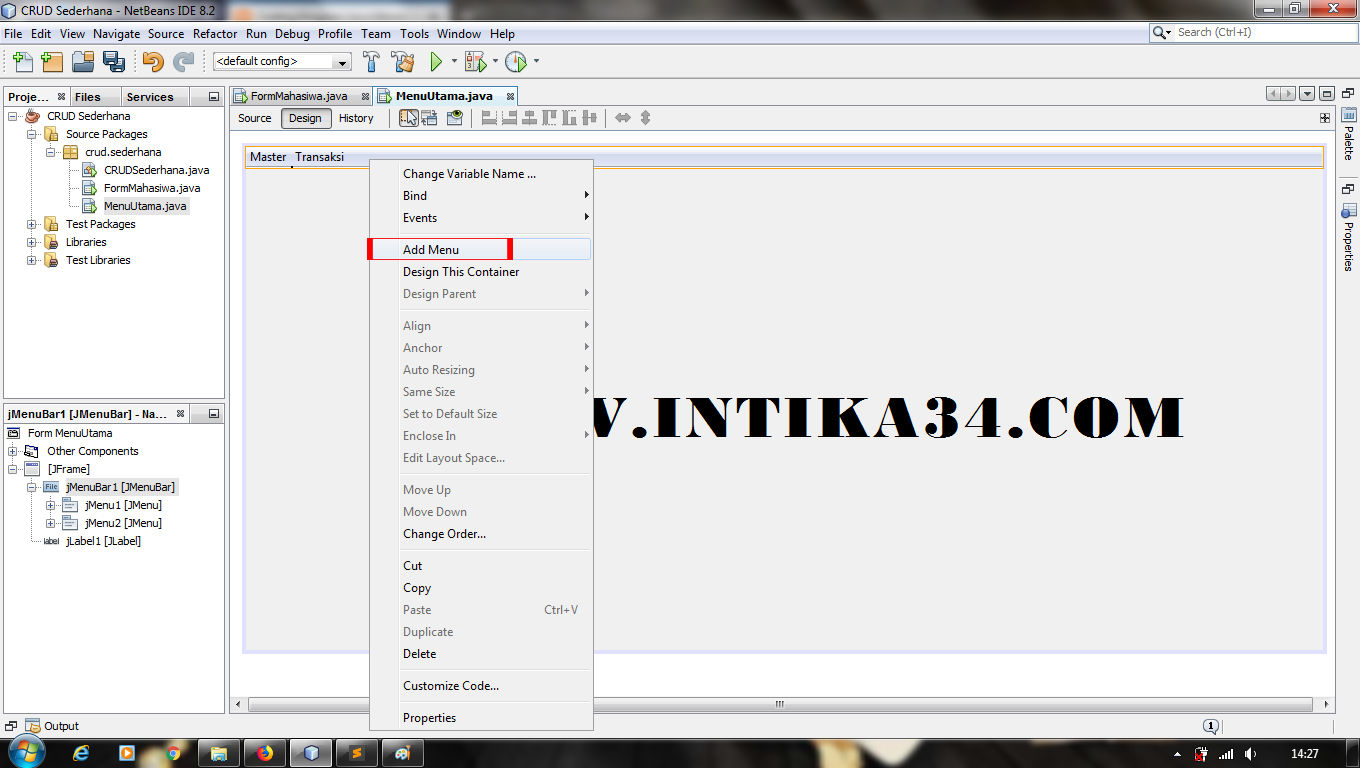
Task: Expand the Test Libraries node
Action: (x=33, y=260)
